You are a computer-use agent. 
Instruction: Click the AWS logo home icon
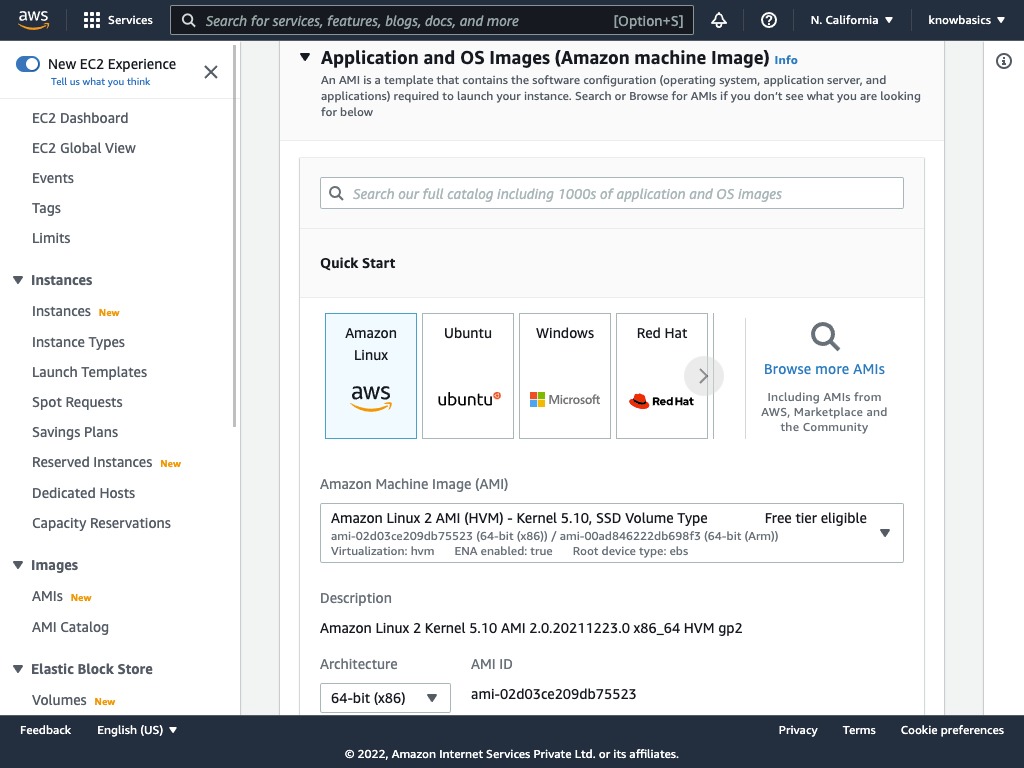[x=33, y=20]
